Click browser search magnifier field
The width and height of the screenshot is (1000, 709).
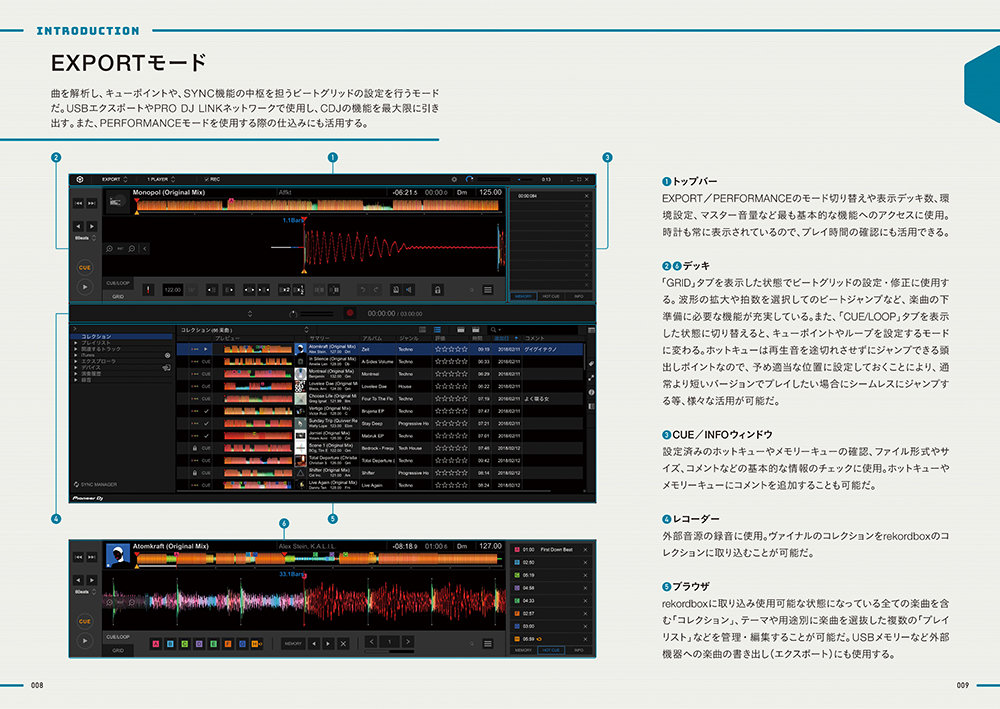coord(533,330)
